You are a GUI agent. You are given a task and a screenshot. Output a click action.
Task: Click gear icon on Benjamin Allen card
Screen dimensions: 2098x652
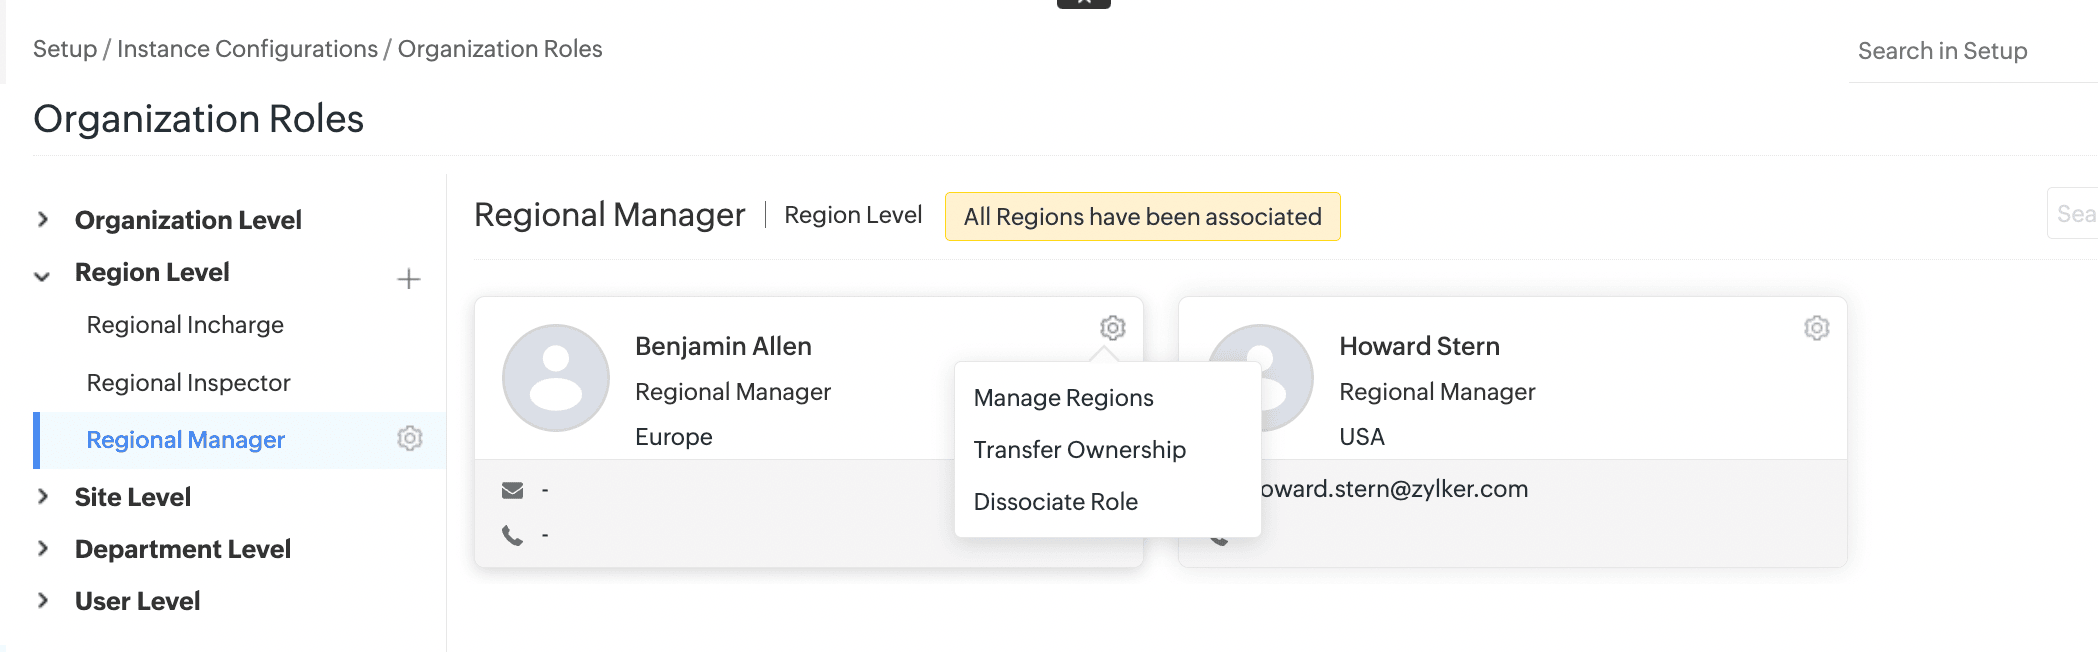1112,328
